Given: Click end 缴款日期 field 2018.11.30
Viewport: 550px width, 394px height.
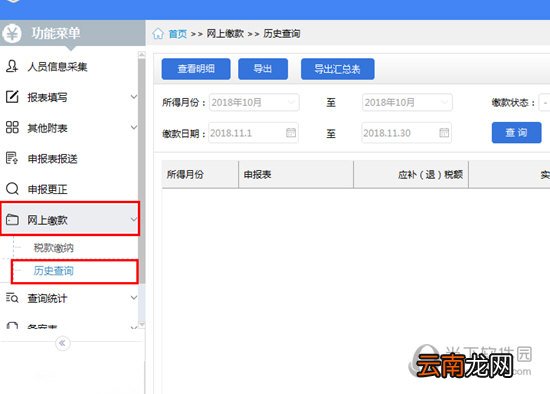Looking at the screenshot, I should (407, 133).
